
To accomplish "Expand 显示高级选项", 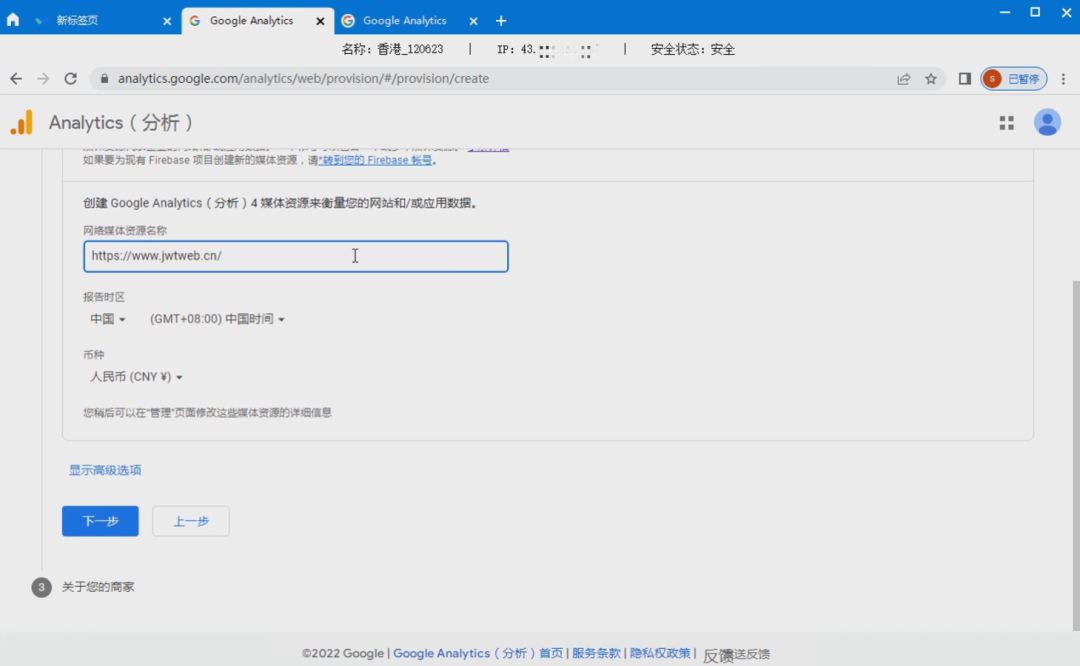I will (x=105, y=470).
